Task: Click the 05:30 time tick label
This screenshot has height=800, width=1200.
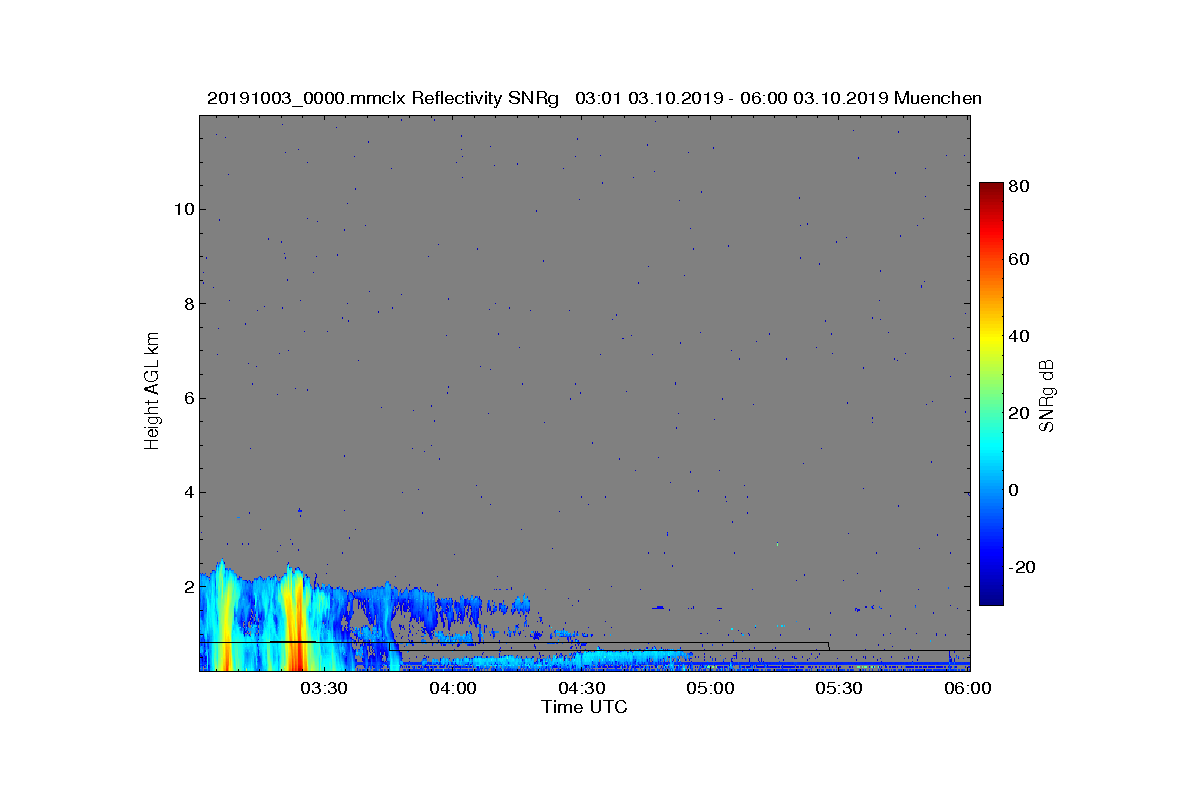Action: tap(840, 689)
